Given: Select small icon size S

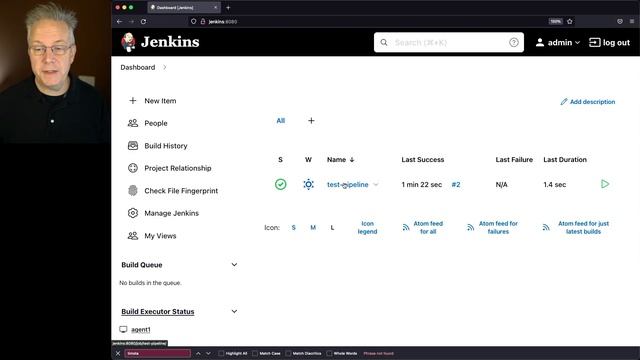Looking at the screenshot, I should 293,227.
